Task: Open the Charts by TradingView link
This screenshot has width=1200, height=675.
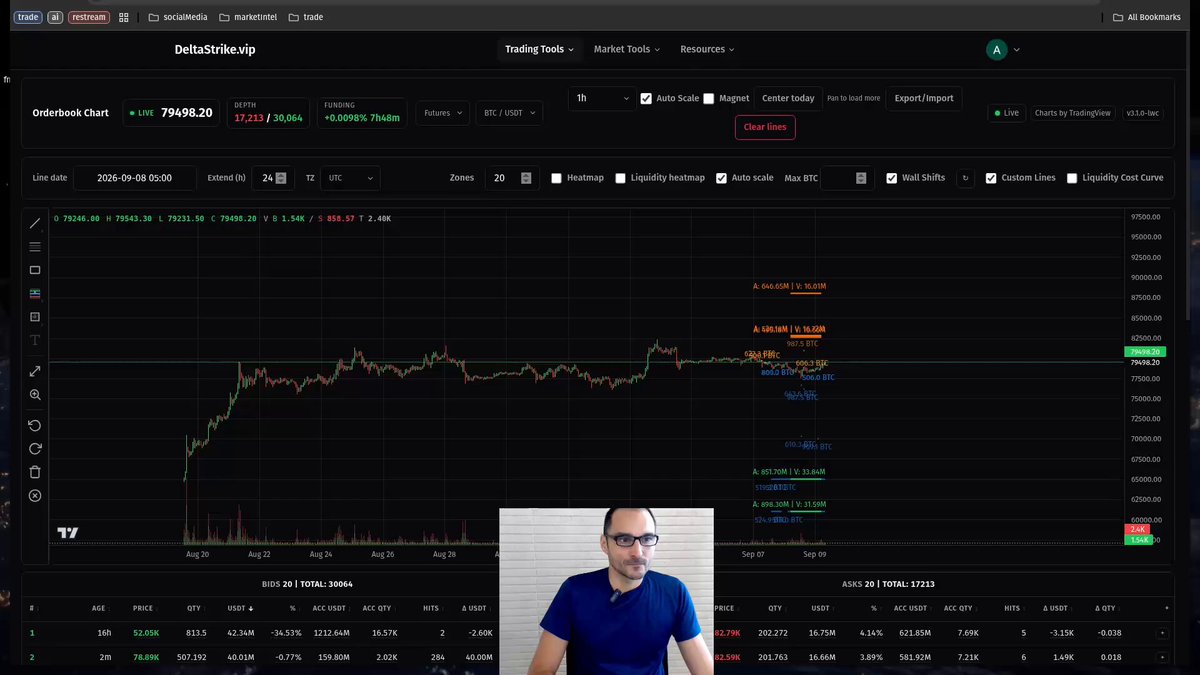Action: point(1073,113)
